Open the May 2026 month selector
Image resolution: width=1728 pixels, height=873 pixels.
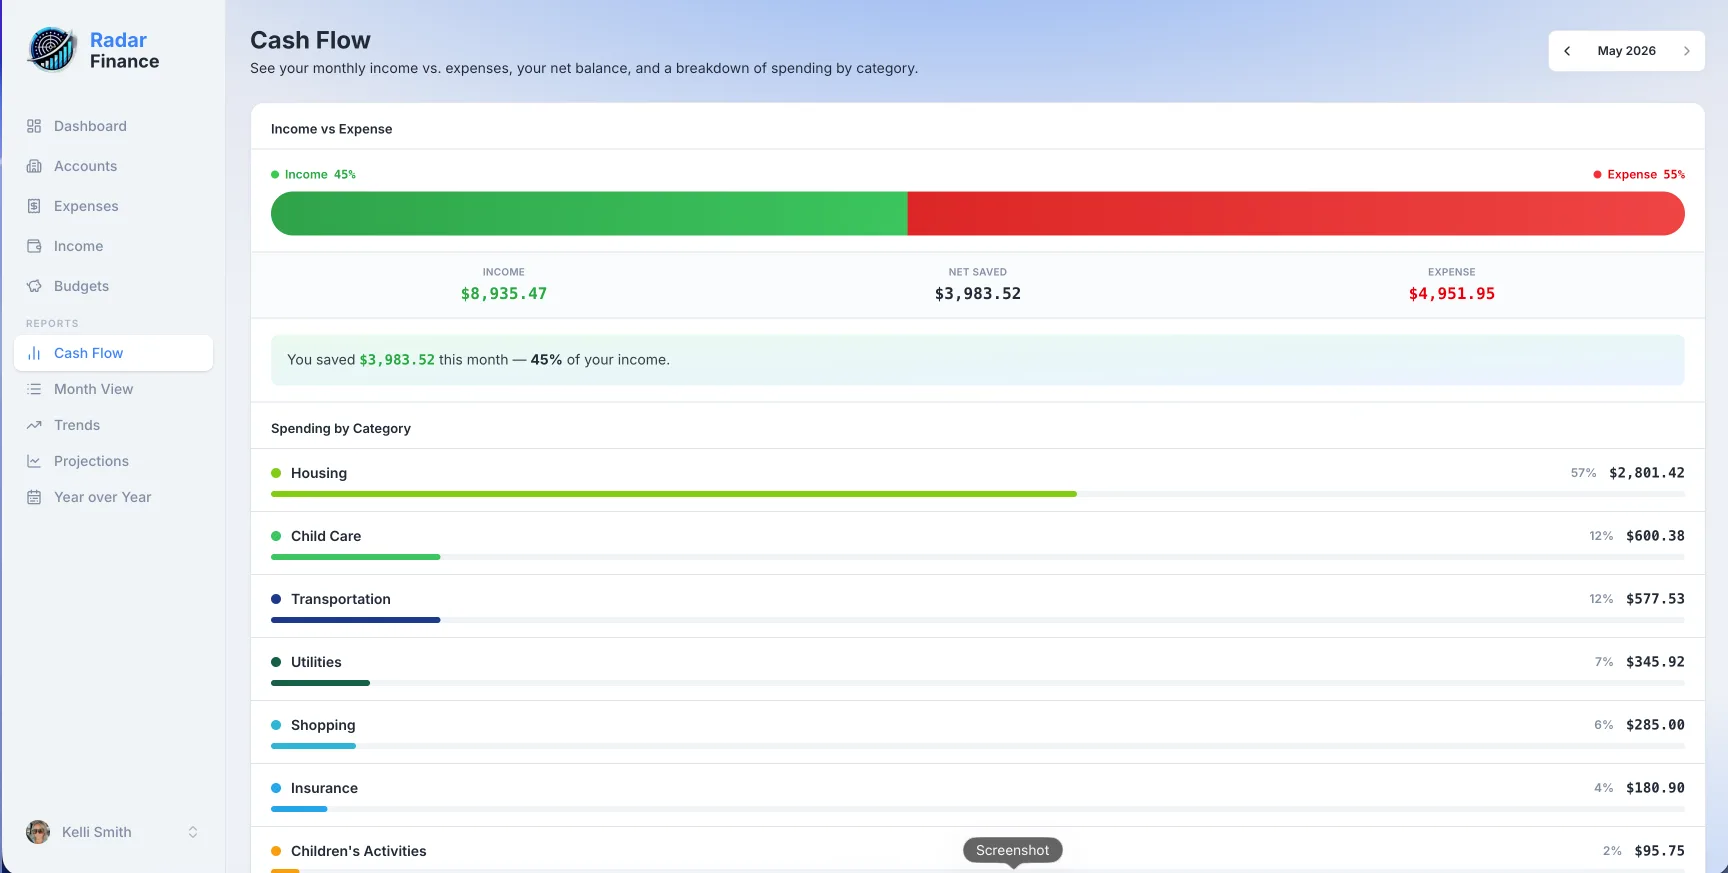coord(1626,51)
